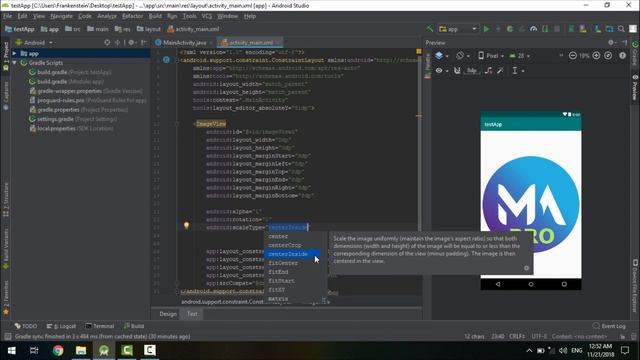The width and height of the screenshot is (640, 360).
Task: Click the scroll-from-source target icon
Action: (x=107, y=42)
